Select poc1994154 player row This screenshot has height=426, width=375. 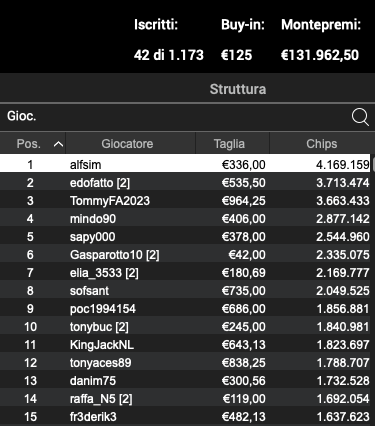185,309
